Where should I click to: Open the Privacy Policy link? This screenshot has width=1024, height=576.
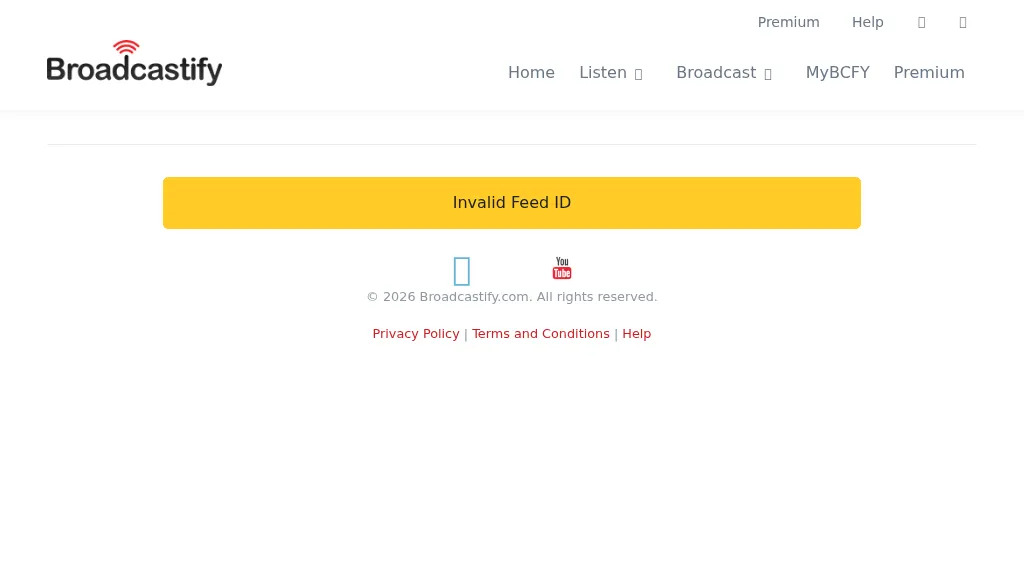click(x=416, y=334)
